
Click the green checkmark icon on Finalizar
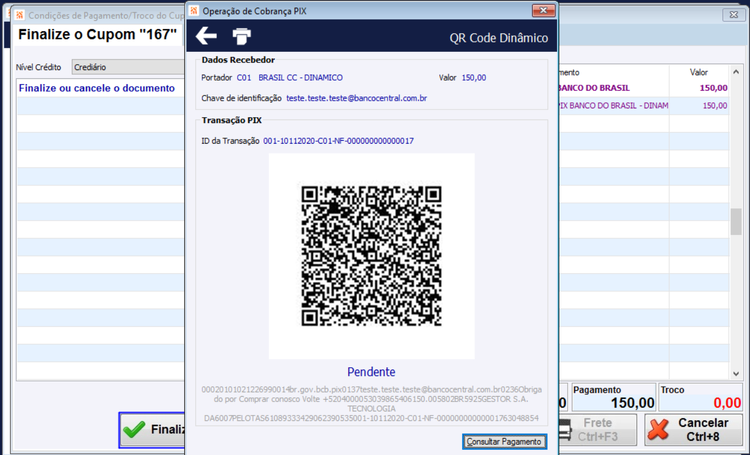click(134, 429)
